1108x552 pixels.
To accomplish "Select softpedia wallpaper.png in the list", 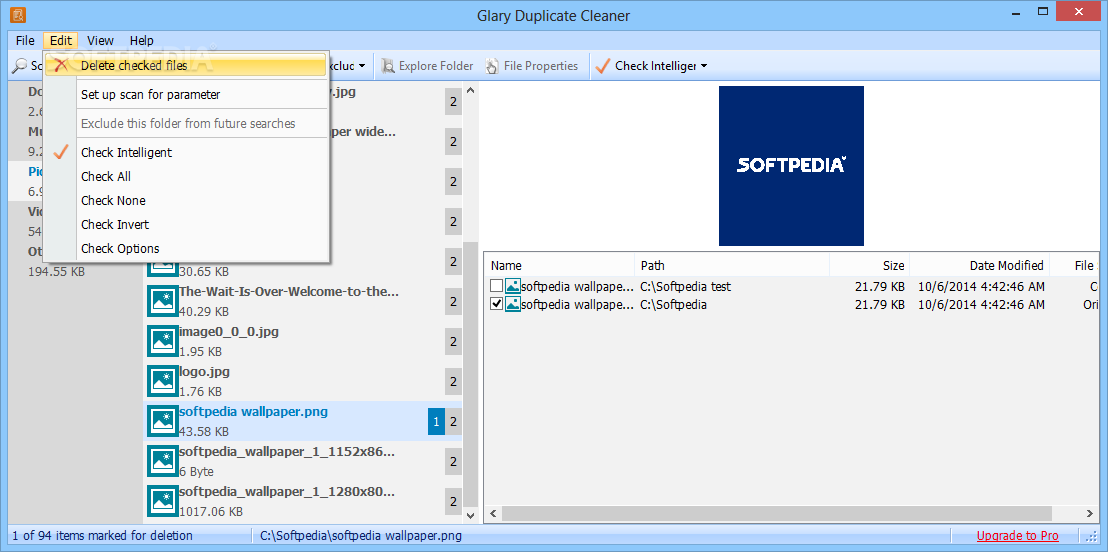I will [302, 421].
